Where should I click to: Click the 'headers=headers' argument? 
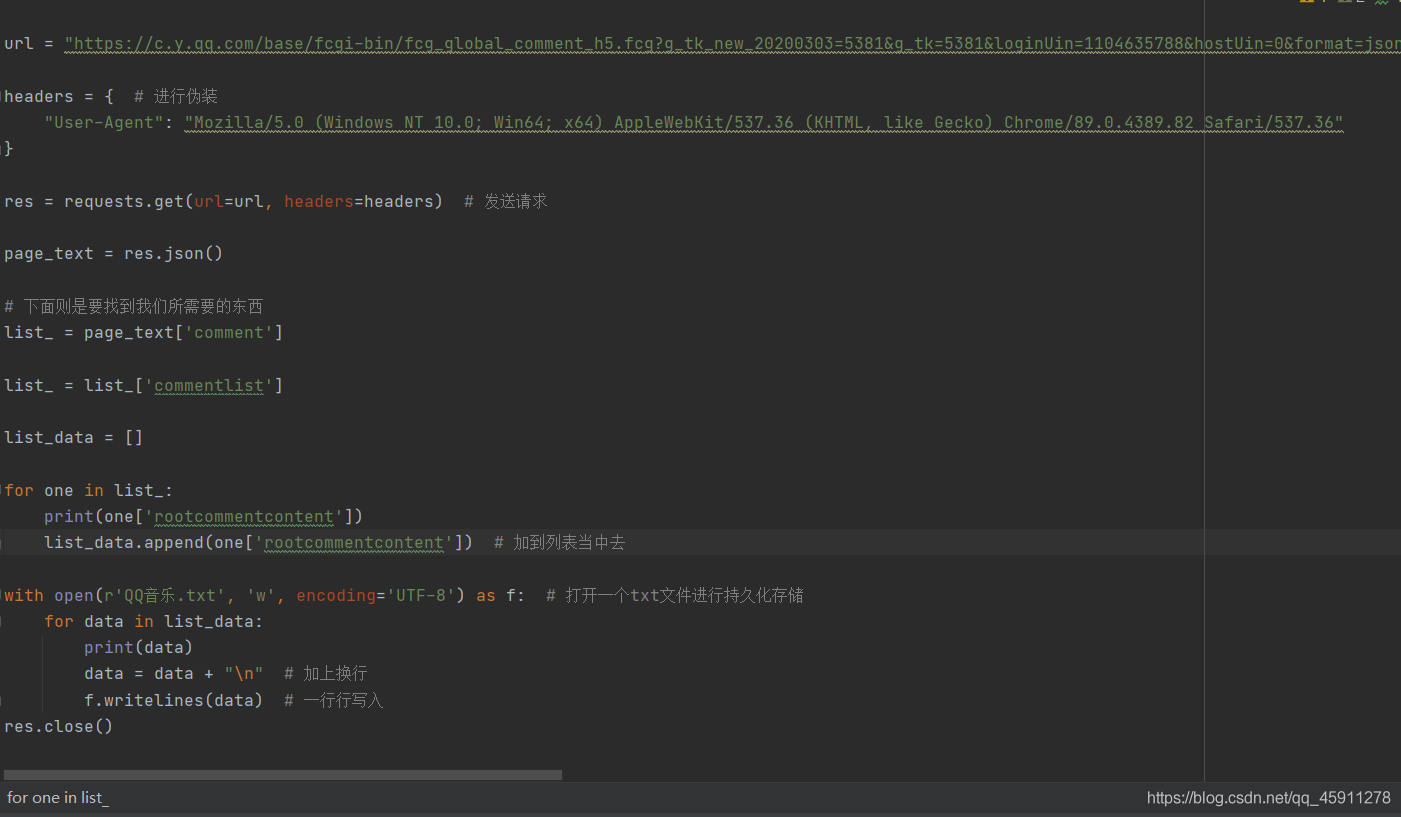pos(359,202)
